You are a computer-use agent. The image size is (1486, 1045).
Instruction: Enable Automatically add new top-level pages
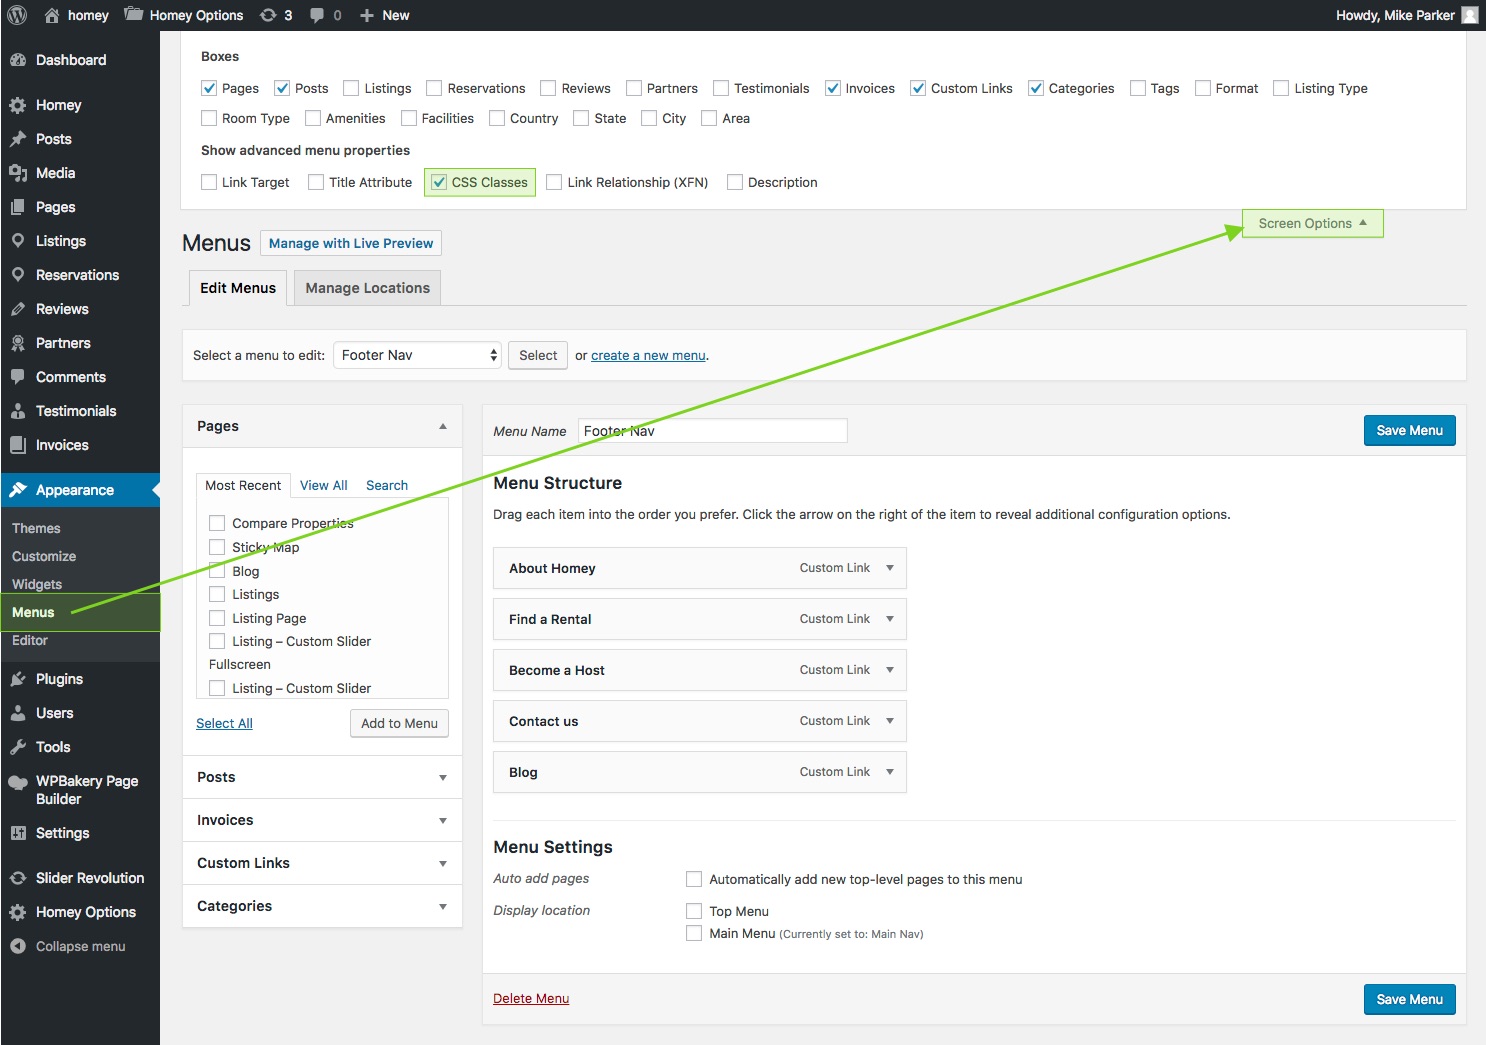pos(694,879)
